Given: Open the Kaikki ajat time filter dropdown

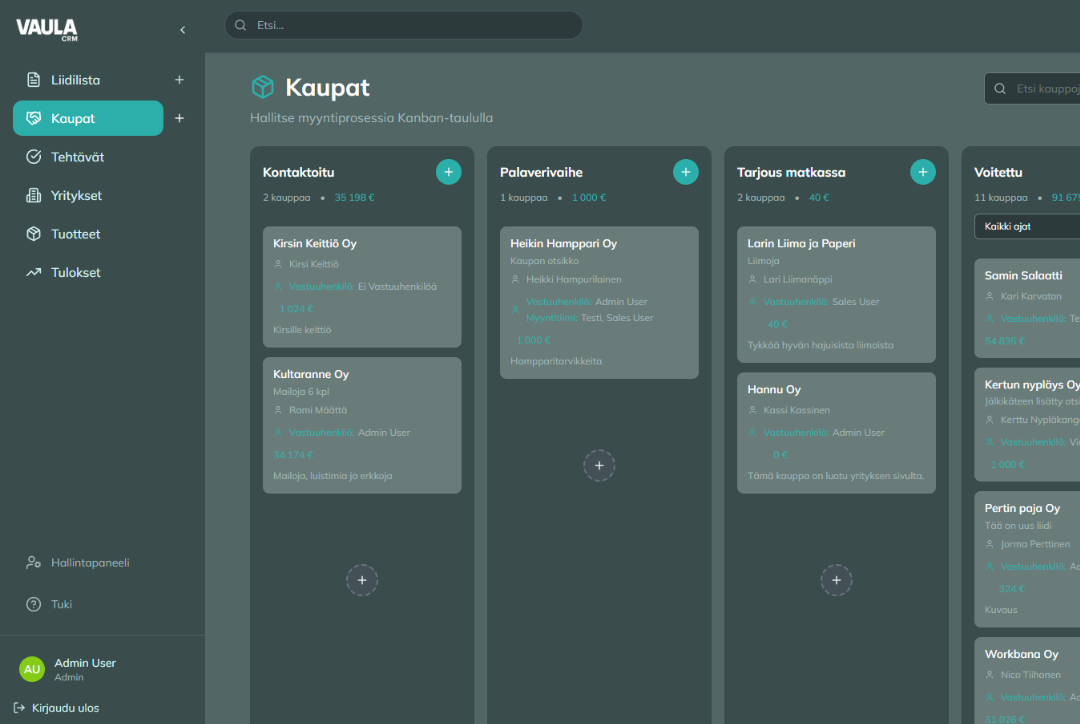Looking at the screenshot, I should 1025,227.
